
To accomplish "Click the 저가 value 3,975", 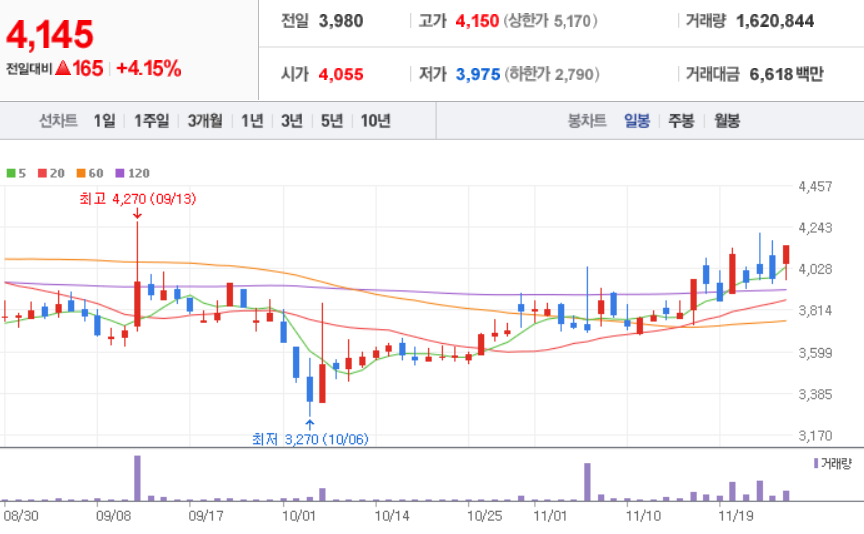I will tap(478, 74).
